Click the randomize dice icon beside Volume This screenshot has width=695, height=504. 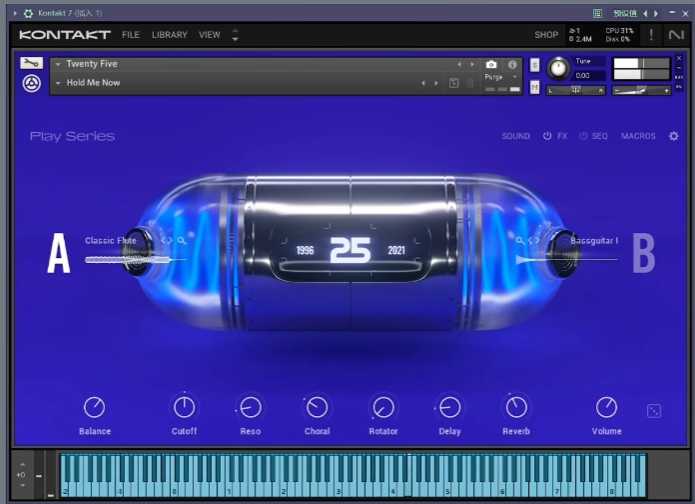(654, 410)
